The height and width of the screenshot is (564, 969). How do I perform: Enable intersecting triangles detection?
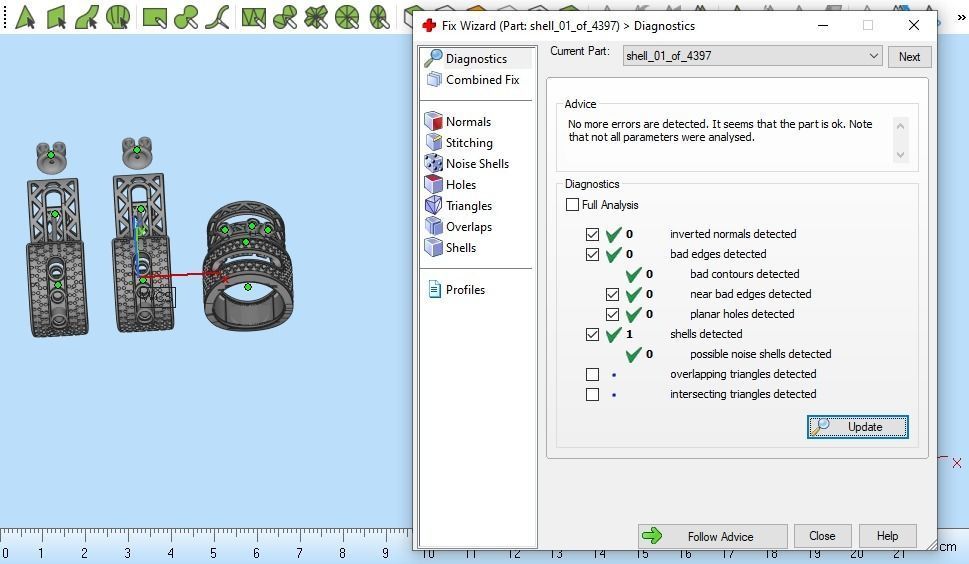pos(592,394)
